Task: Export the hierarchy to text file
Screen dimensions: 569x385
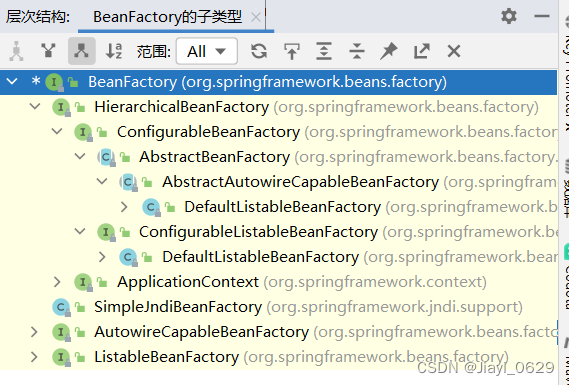Action: (x=422, y=51)
